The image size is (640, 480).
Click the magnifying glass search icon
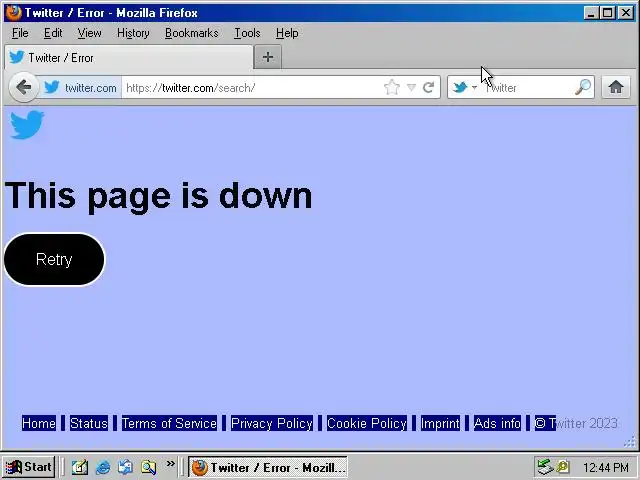pos(582,87)
